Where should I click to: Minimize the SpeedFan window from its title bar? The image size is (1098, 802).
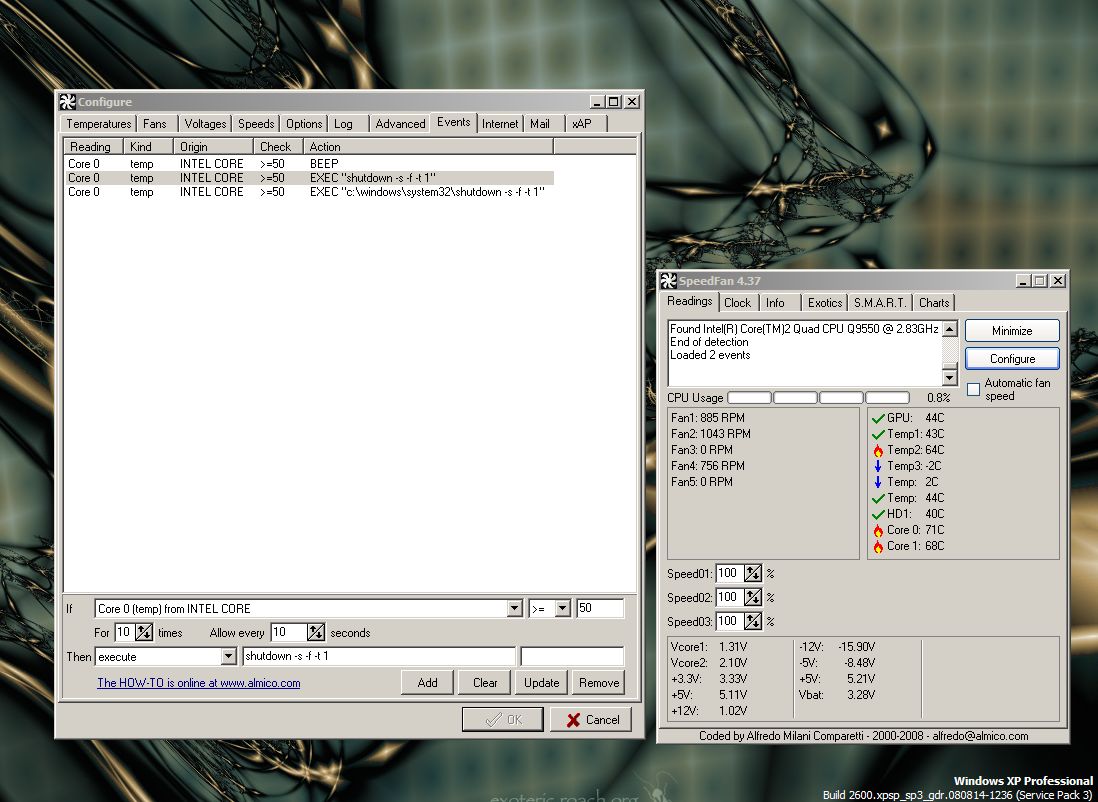point(1024,281)
